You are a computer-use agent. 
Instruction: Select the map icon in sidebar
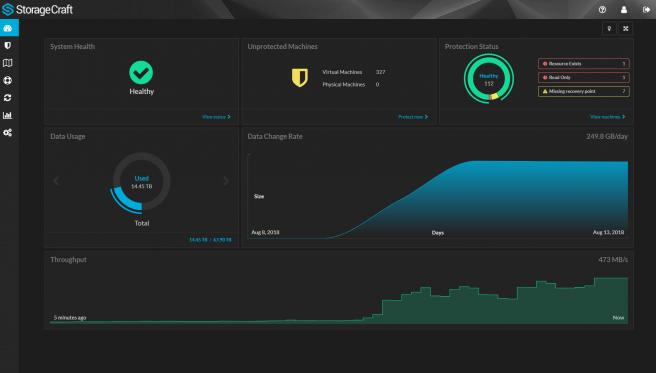pos(8,63)
